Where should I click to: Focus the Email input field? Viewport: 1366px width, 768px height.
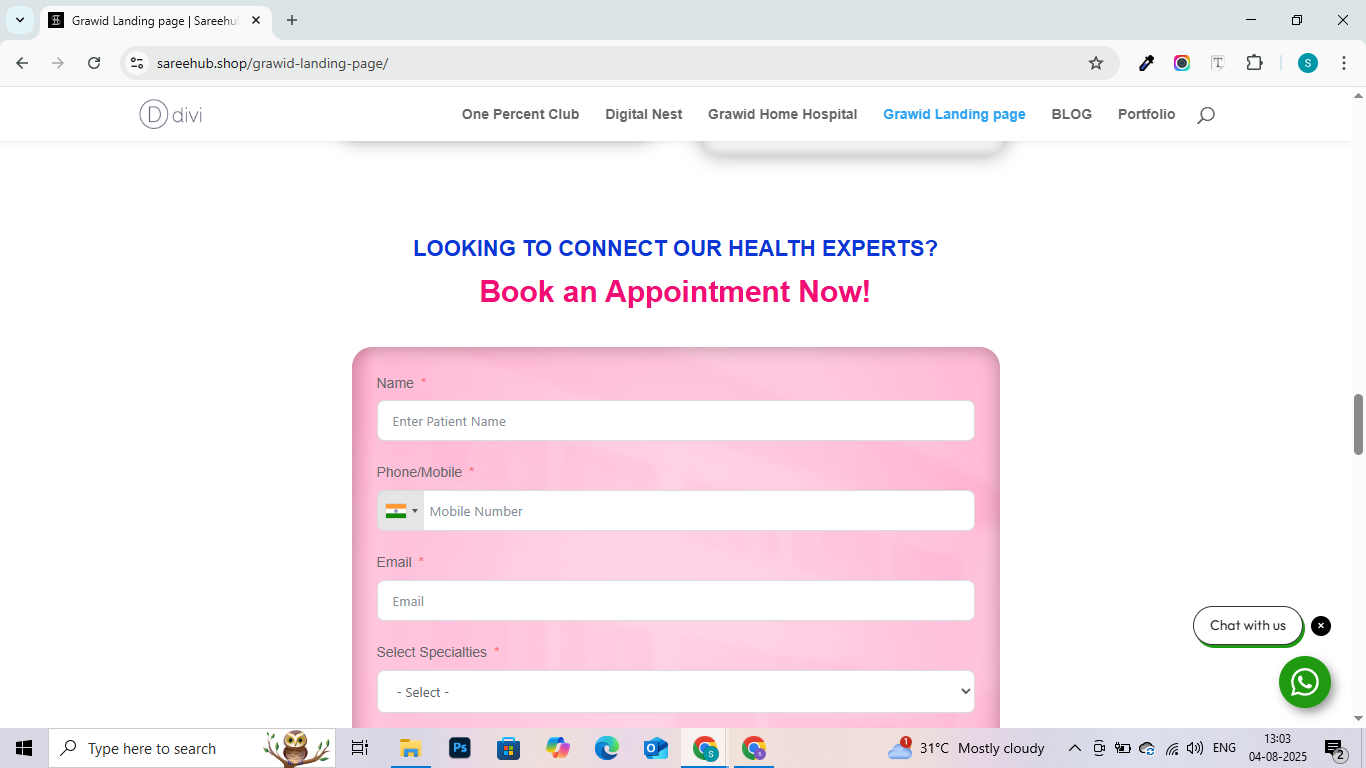[x=675, y=601]
